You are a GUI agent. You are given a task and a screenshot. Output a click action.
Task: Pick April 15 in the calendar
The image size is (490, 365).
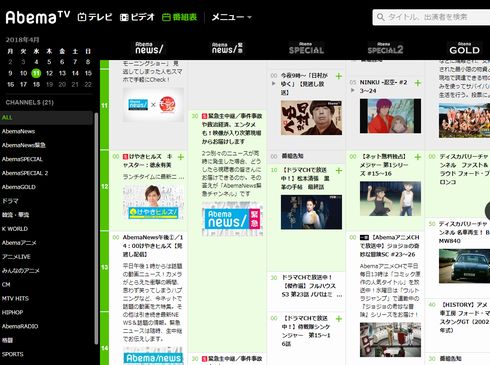tap(88, 73)
